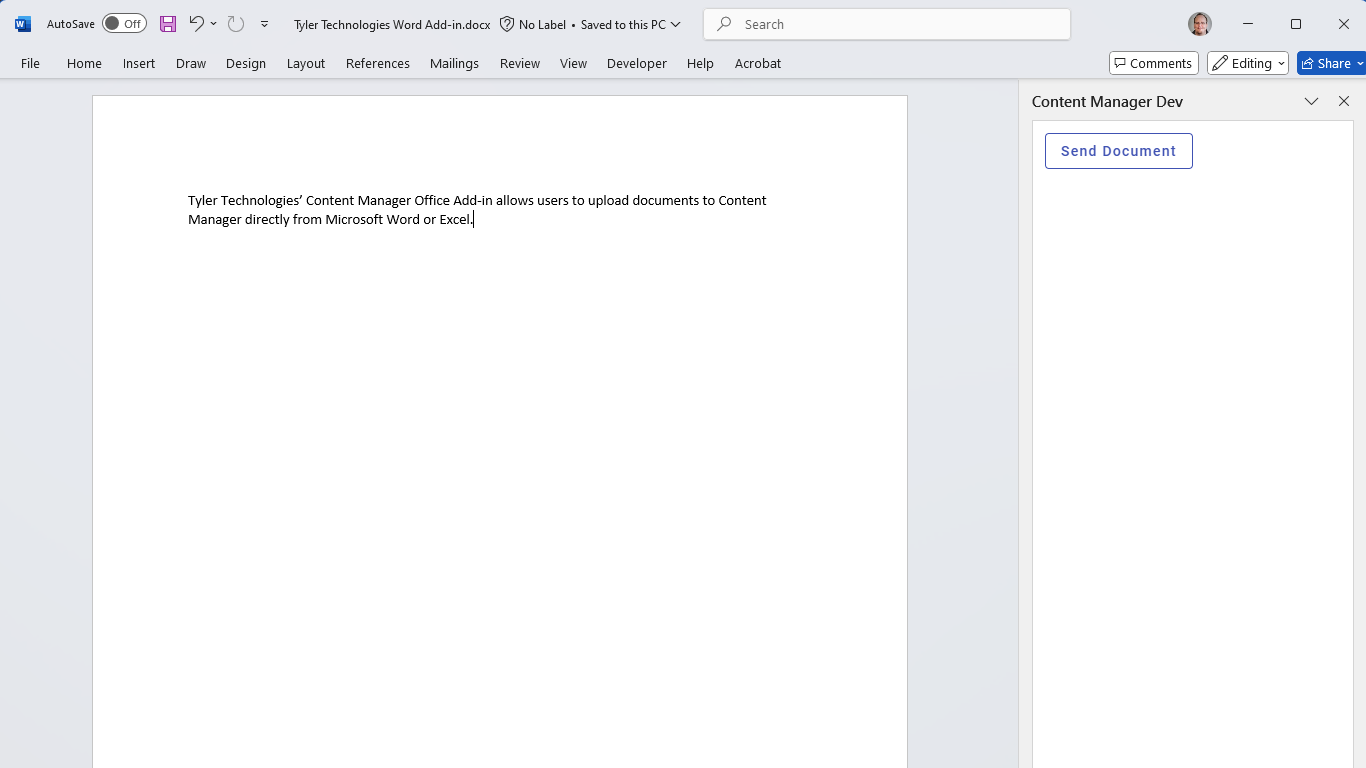This screenshot has width=1366, height=768.
Task: Undo the last action
Action: 196,24
